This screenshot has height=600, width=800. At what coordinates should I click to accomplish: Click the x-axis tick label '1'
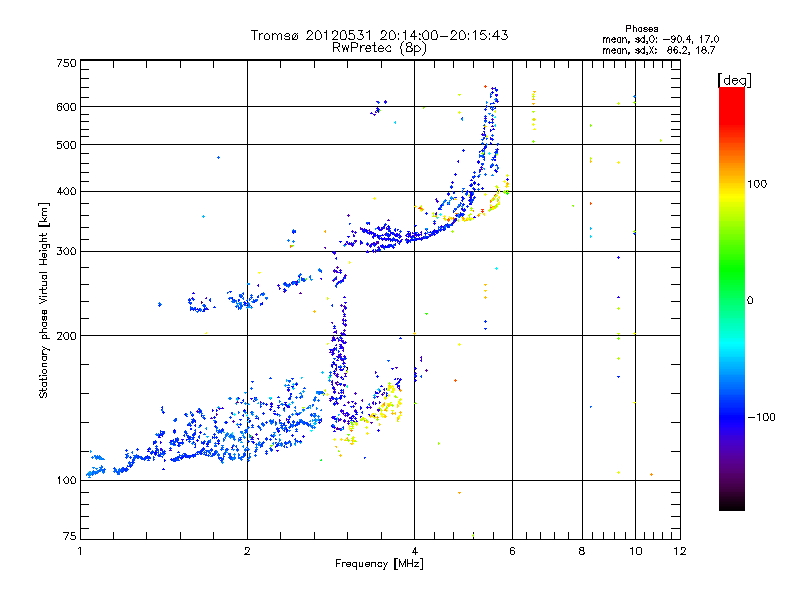point(80,551)
